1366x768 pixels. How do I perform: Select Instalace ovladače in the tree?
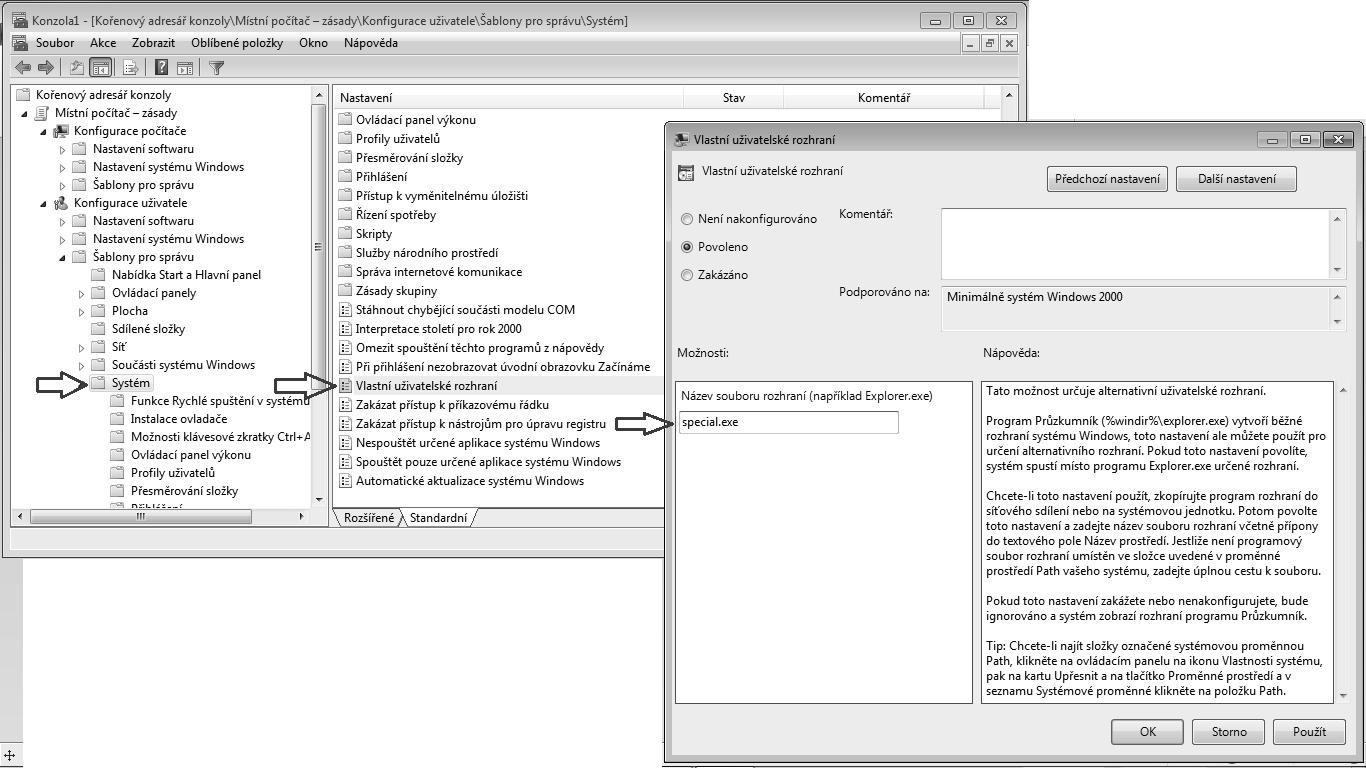(179, 419)
